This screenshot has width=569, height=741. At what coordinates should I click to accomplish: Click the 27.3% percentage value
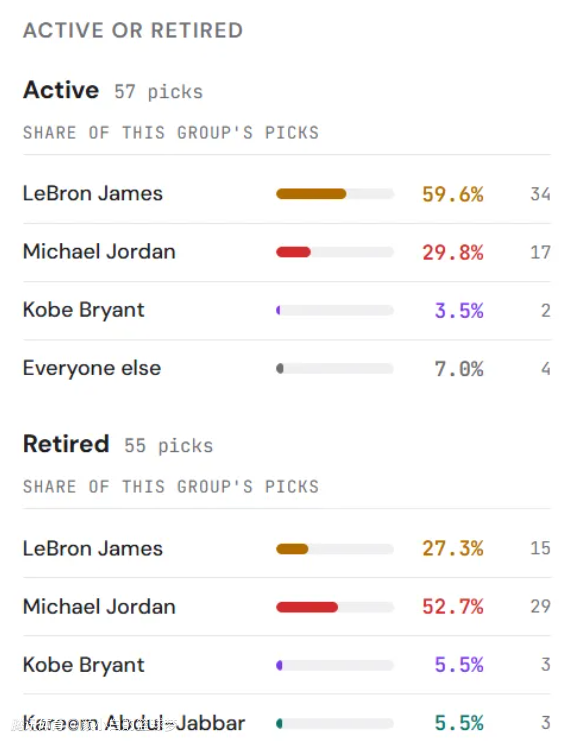[x=453, y=549]
